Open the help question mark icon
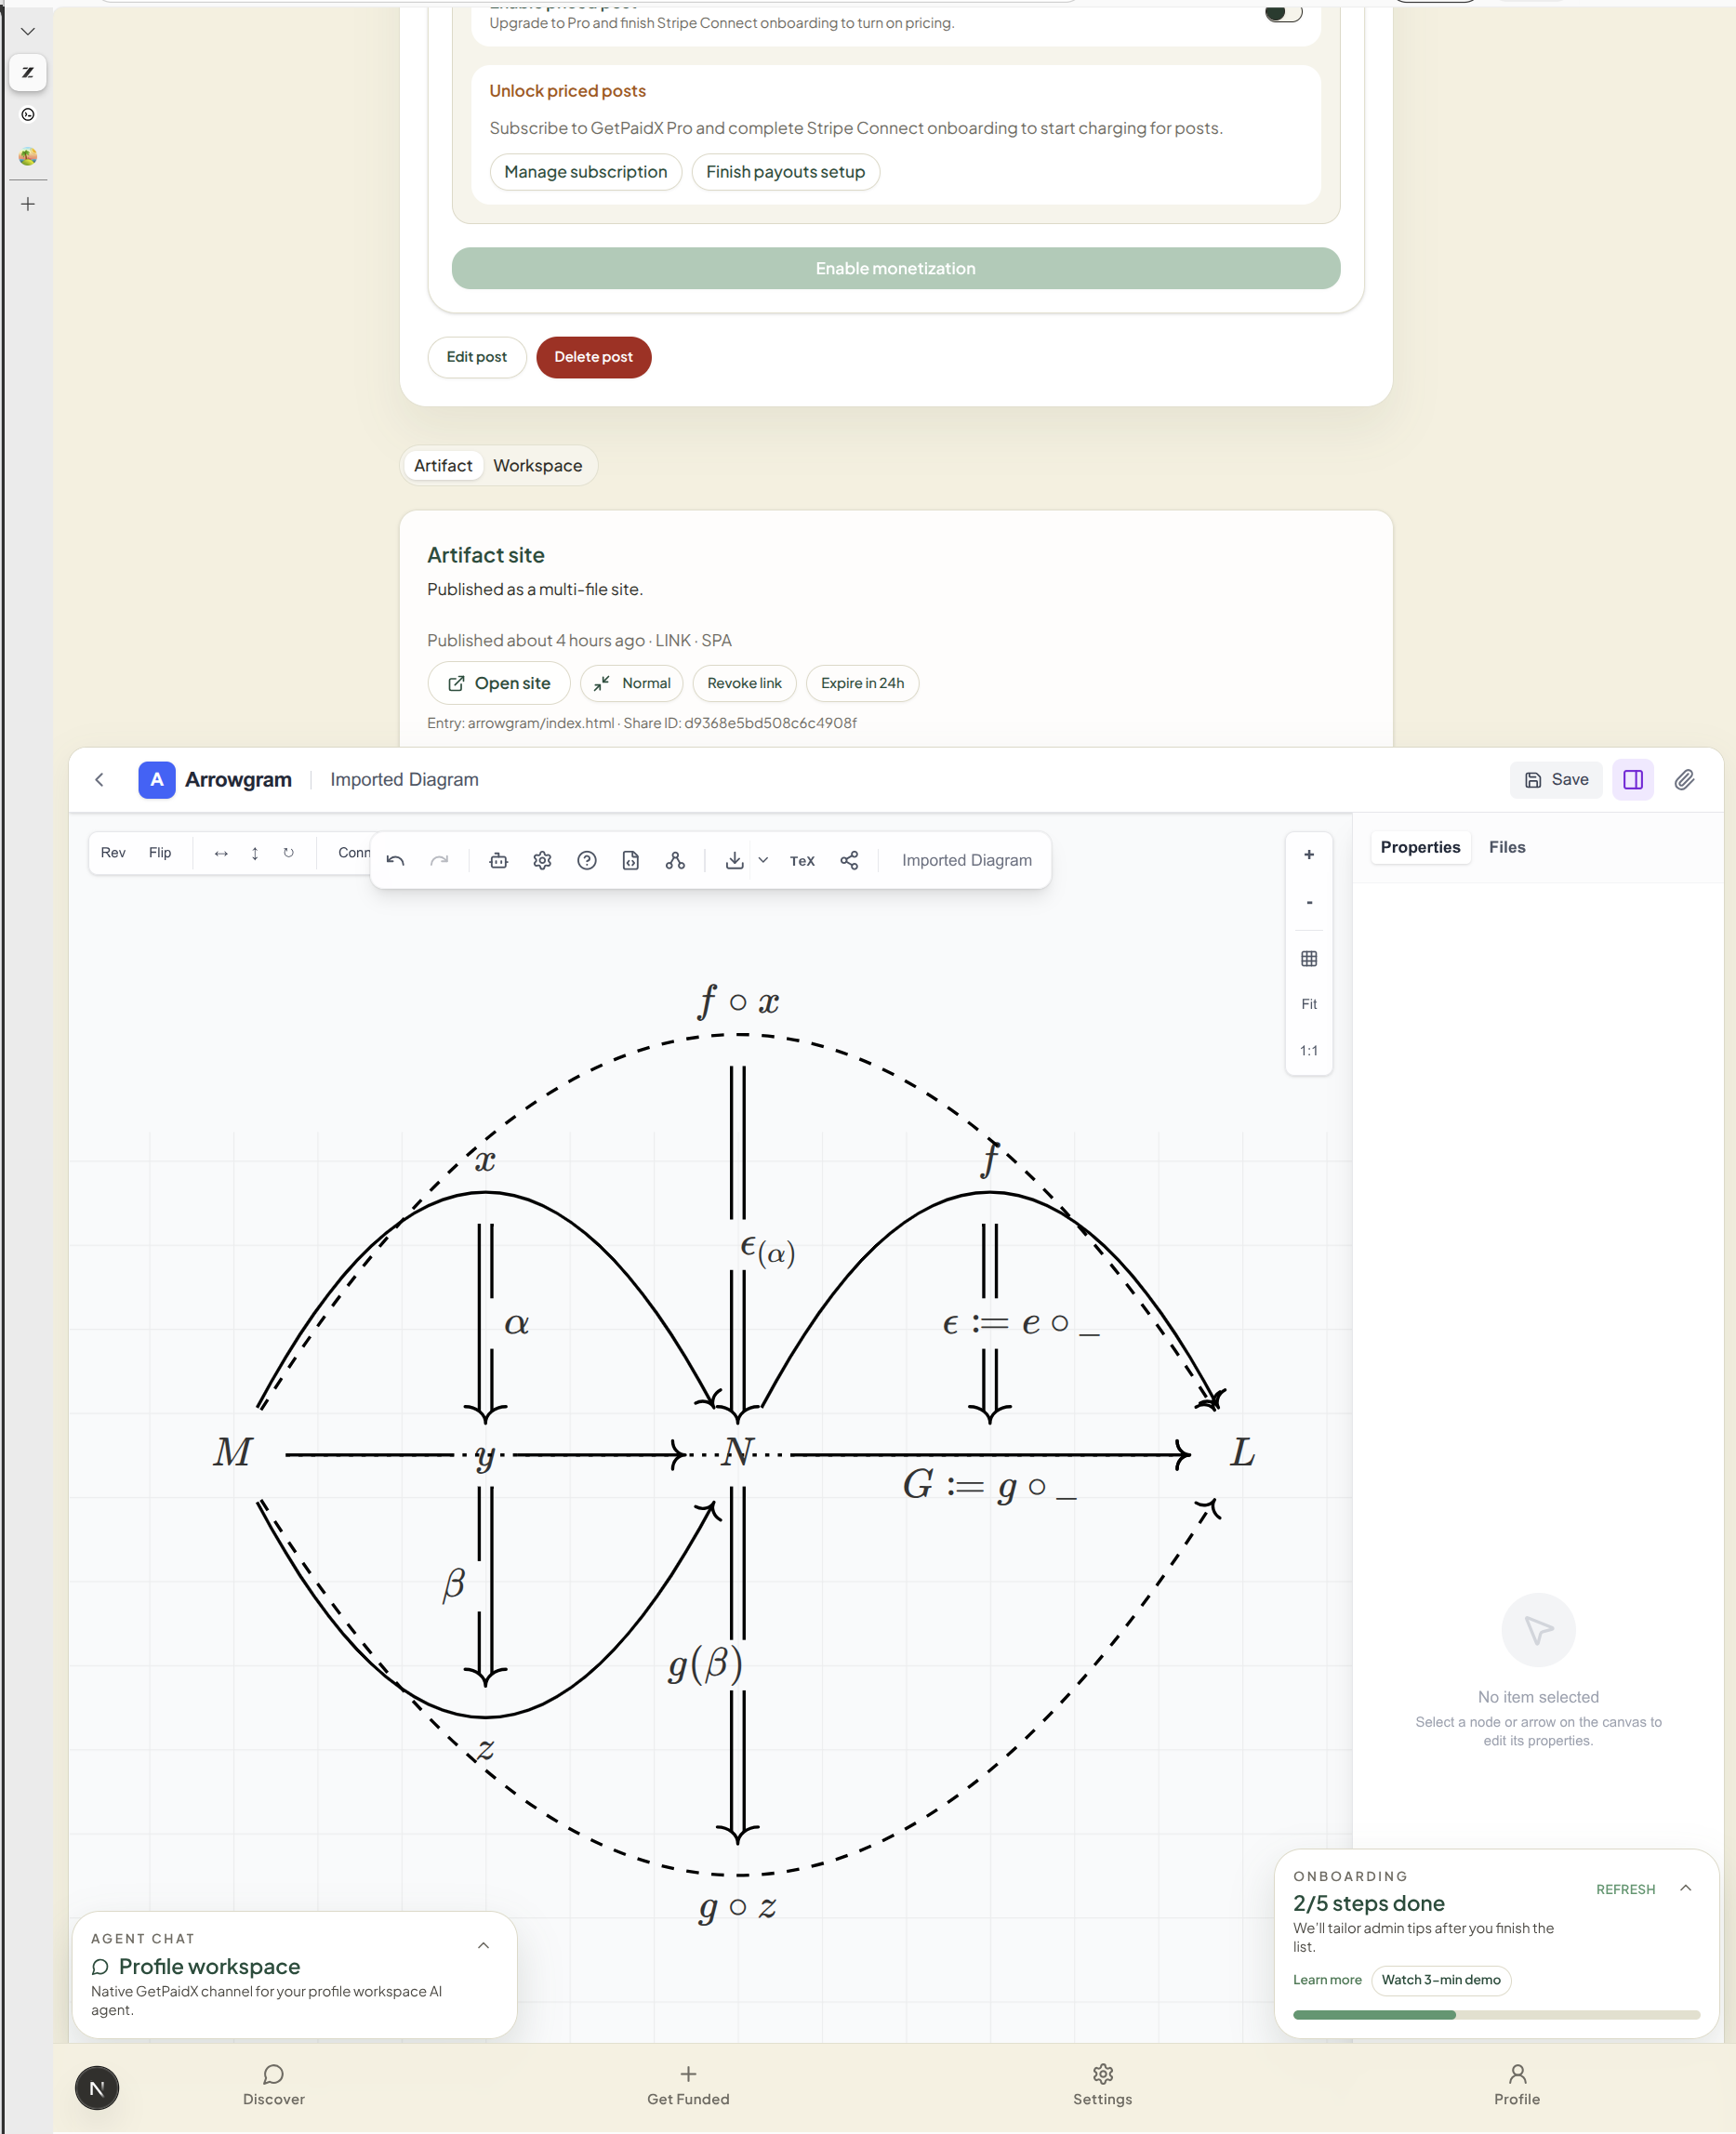Viewport: 1736px width, 2134px height. click(587, 860)
